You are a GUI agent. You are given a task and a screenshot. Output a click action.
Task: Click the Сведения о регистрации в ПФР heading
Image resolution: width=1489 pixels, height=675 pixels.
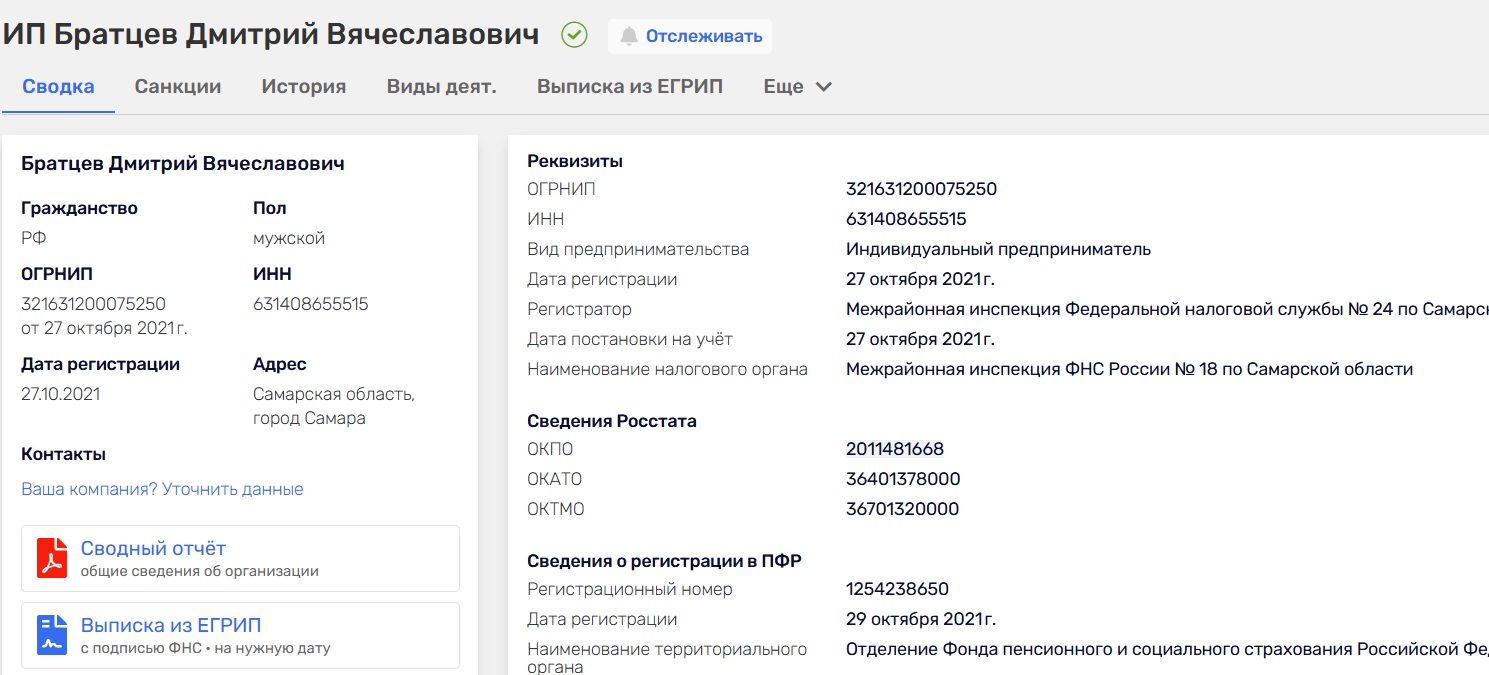click(x=664, y=561)
